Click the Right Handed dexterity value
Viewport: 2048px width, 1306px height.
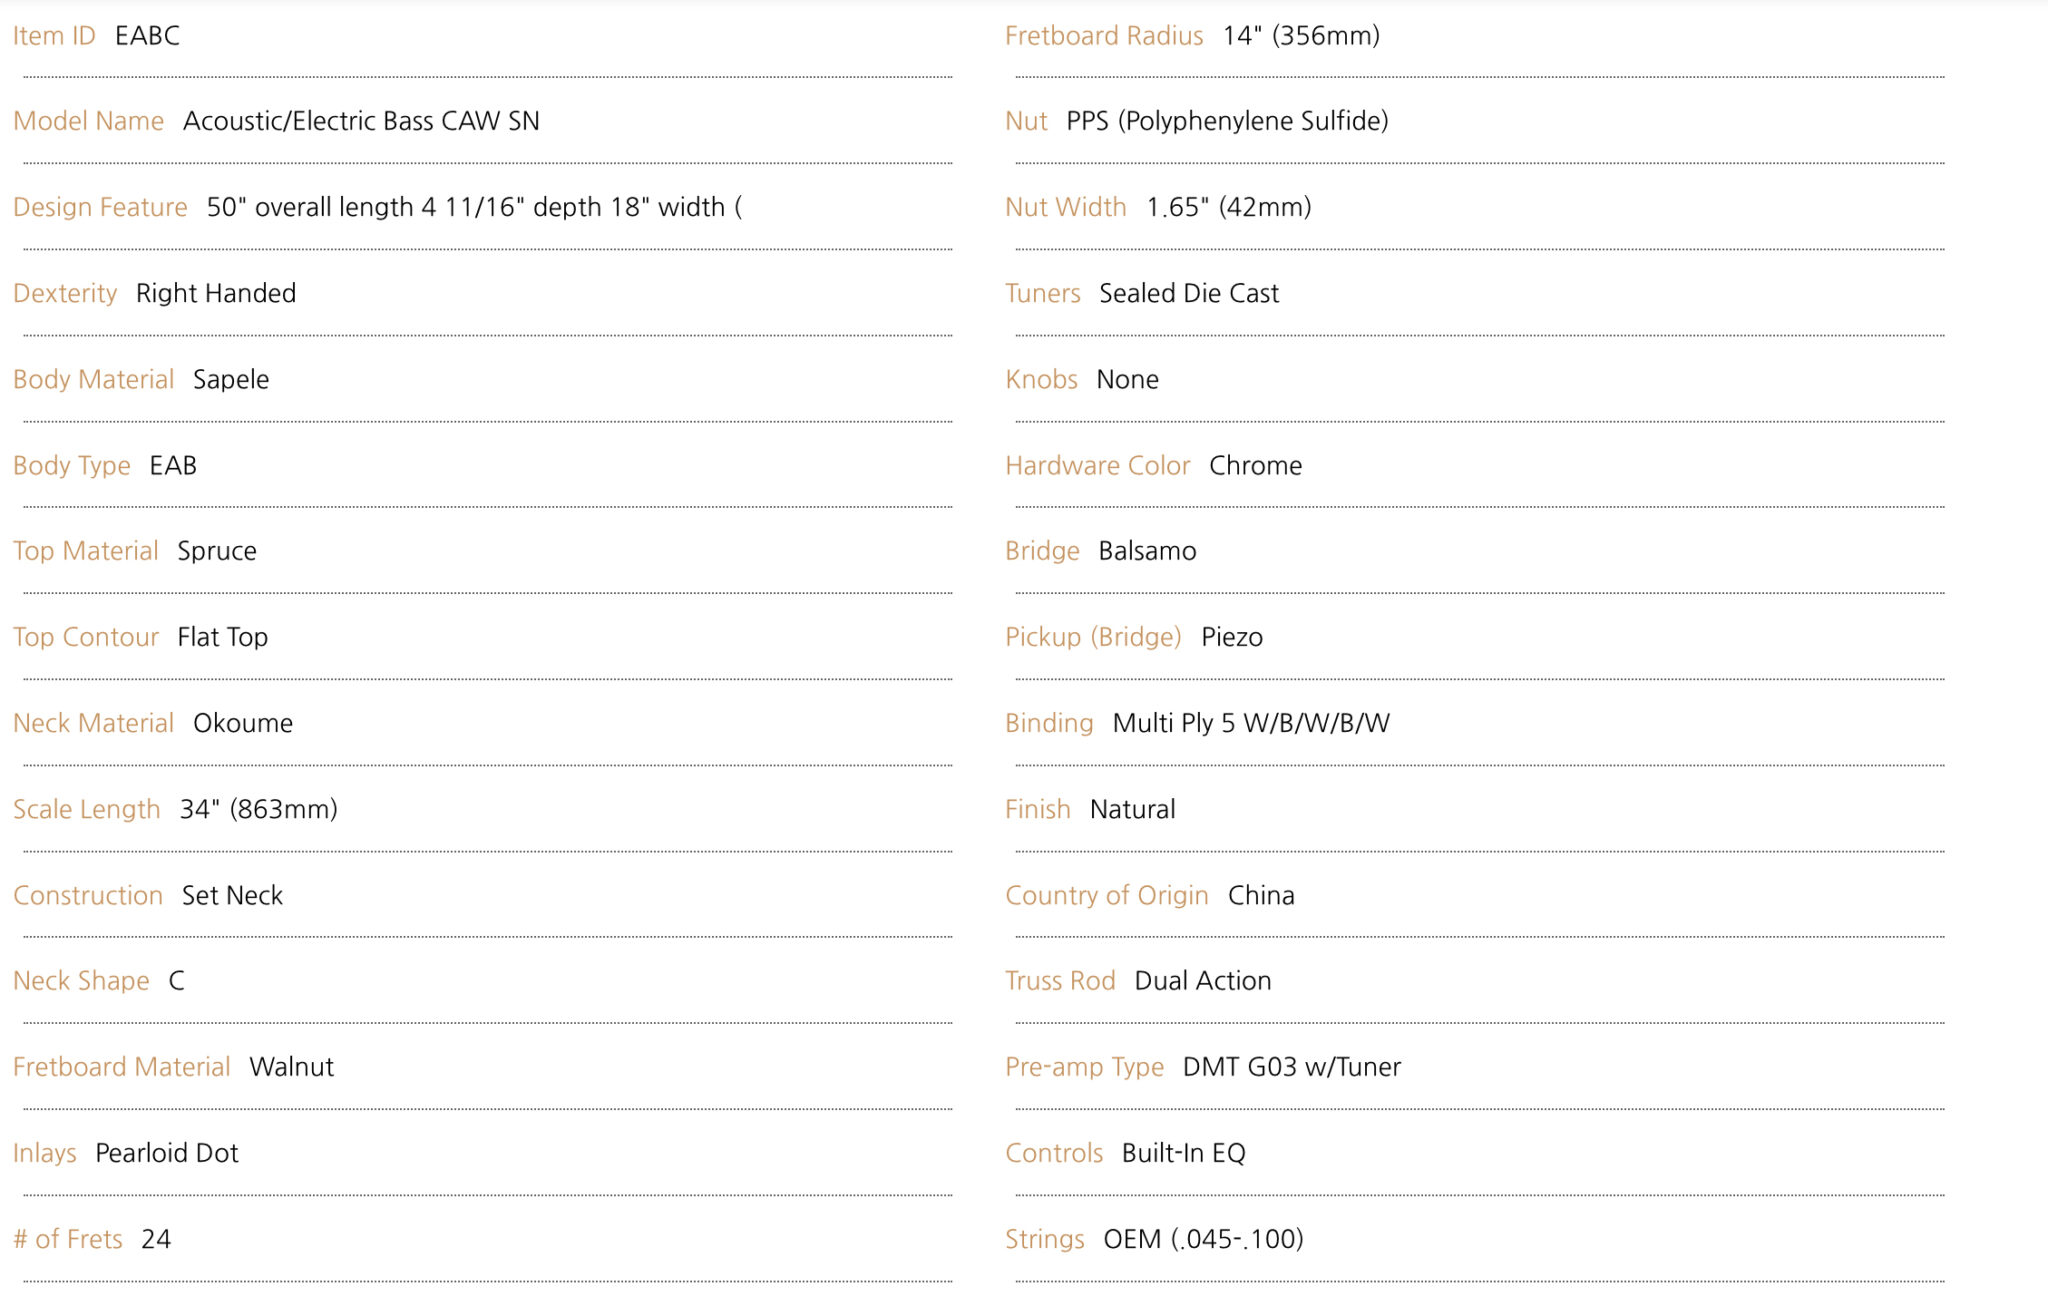216,293
